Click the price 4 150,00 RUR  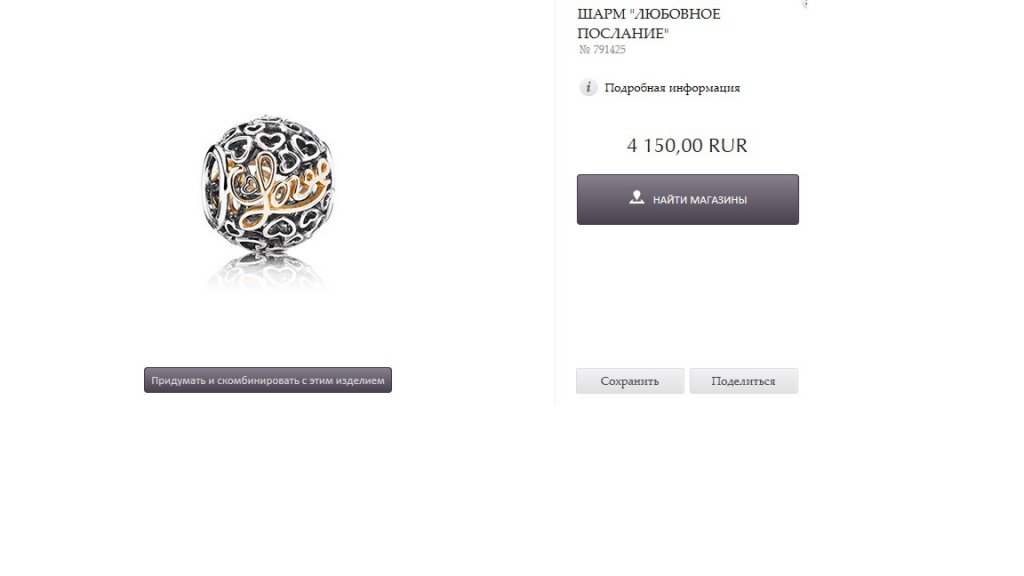coord(687,145)
